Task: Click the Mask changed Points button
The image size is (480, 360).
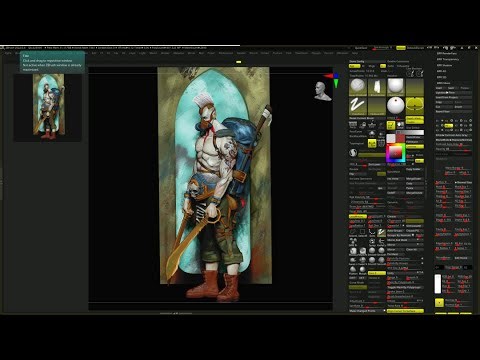Action: pos(366,311)
